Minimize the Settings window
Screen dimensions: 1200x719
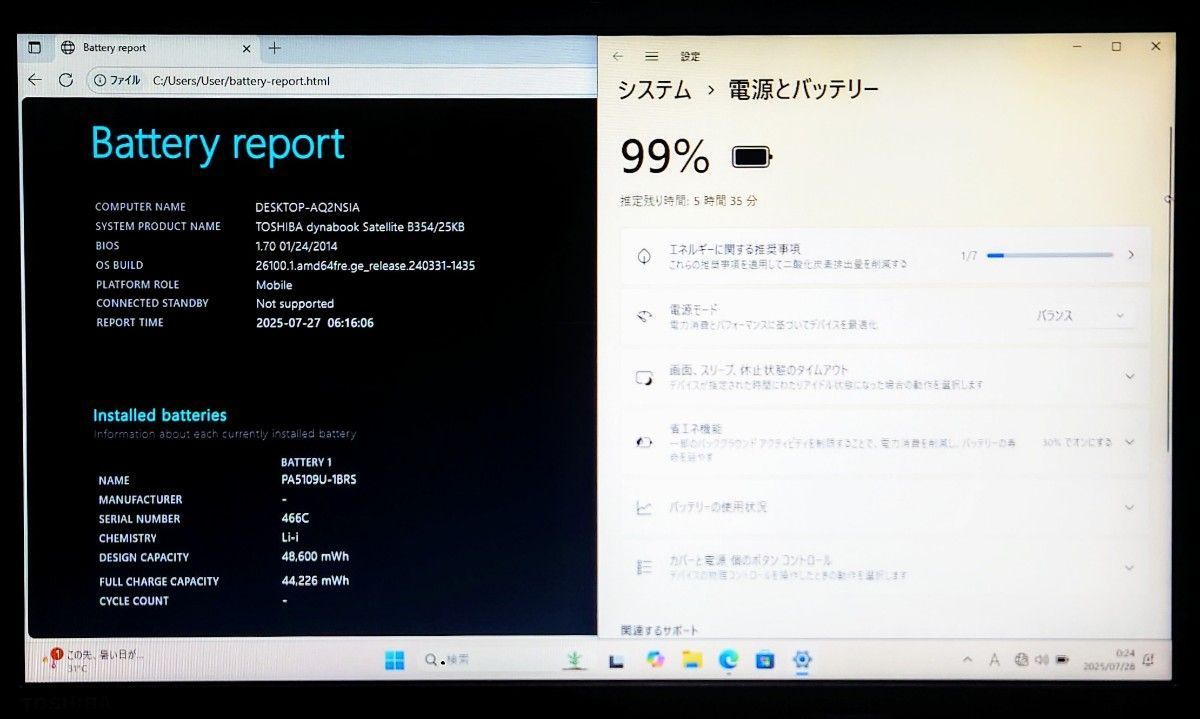coord(1077,46)
